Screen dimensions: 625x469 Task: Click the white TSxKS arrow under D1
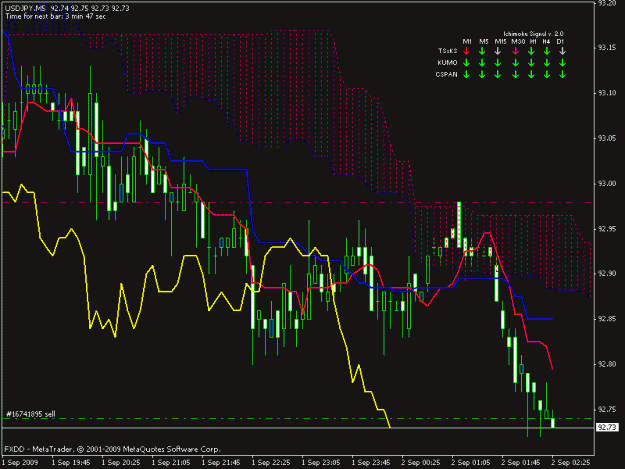pos(562,51)
